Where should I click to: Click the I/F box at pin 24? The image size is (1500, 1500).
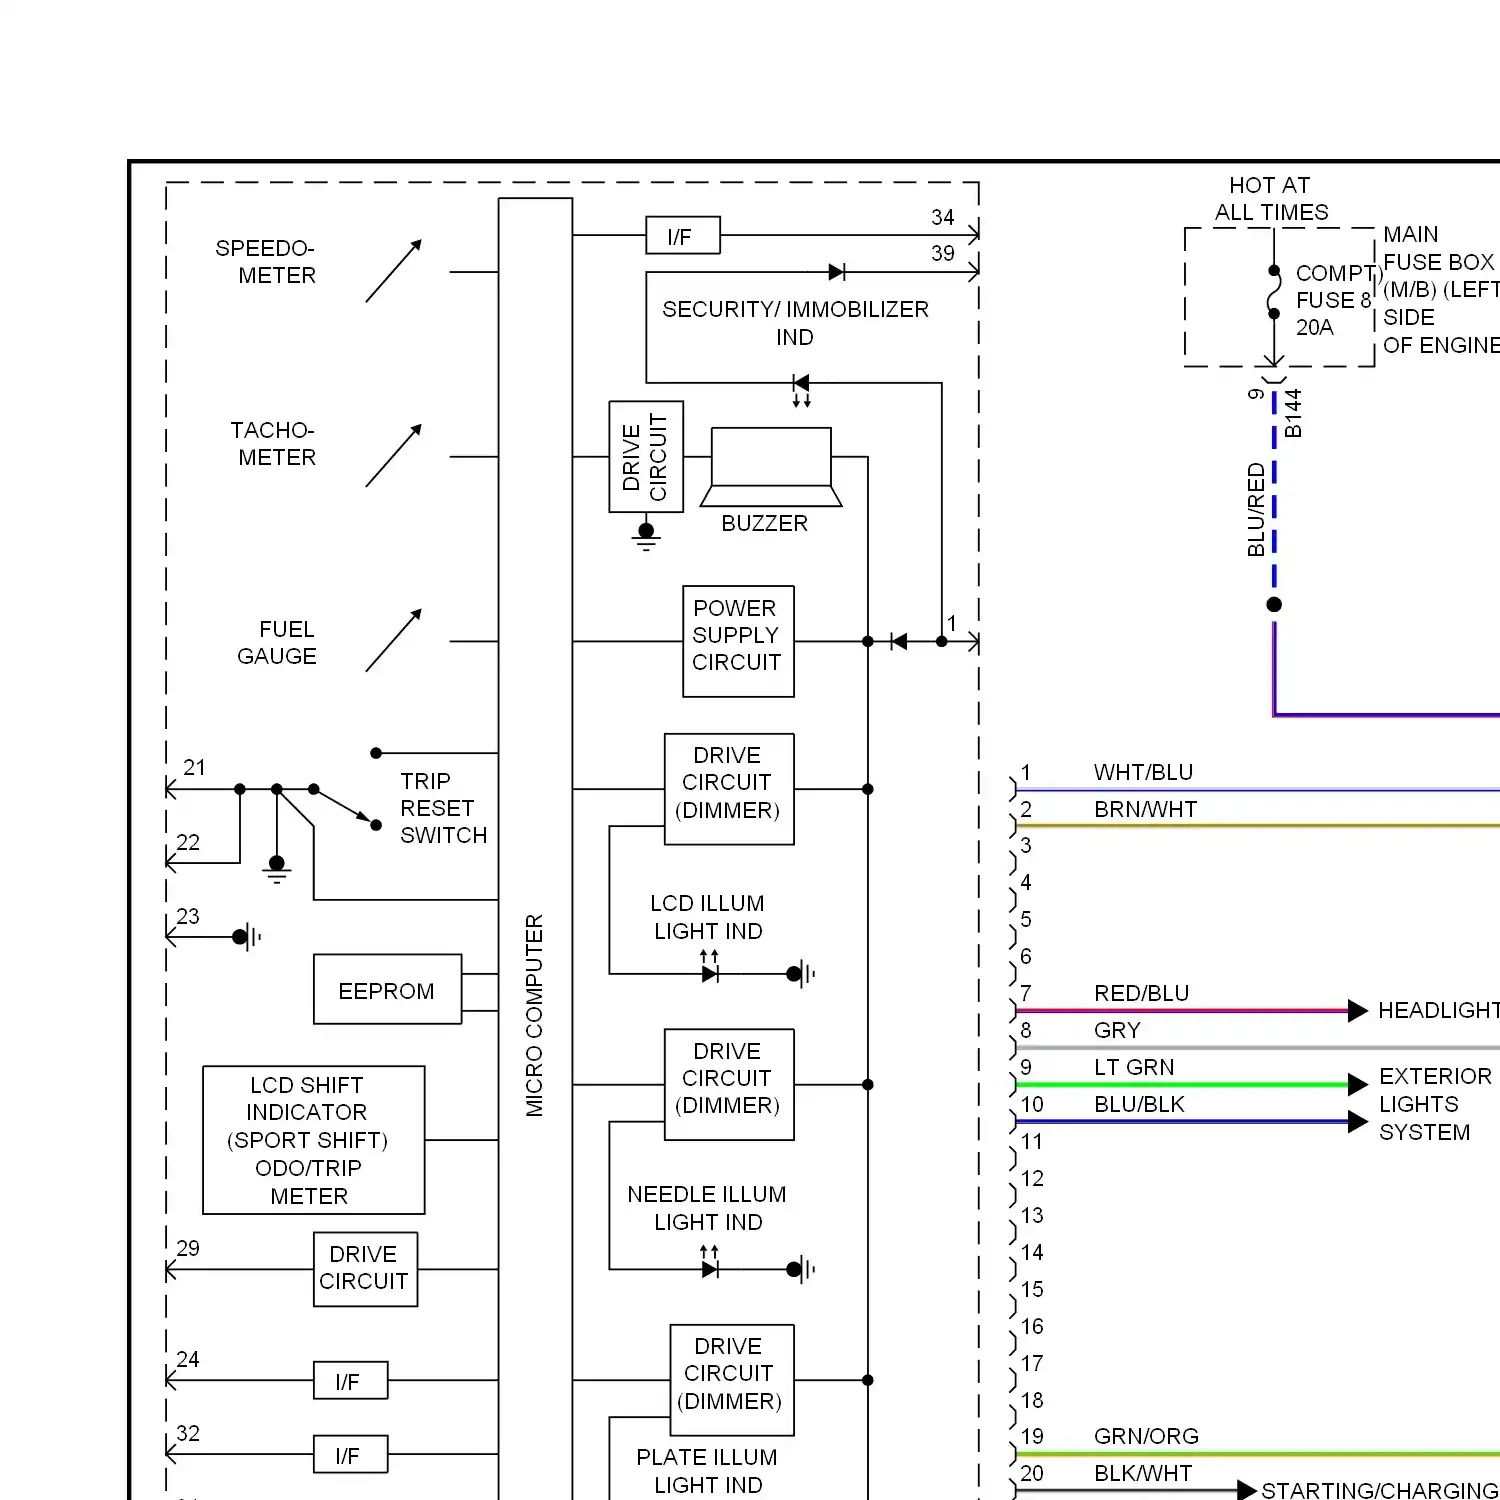click(350, 1381)
